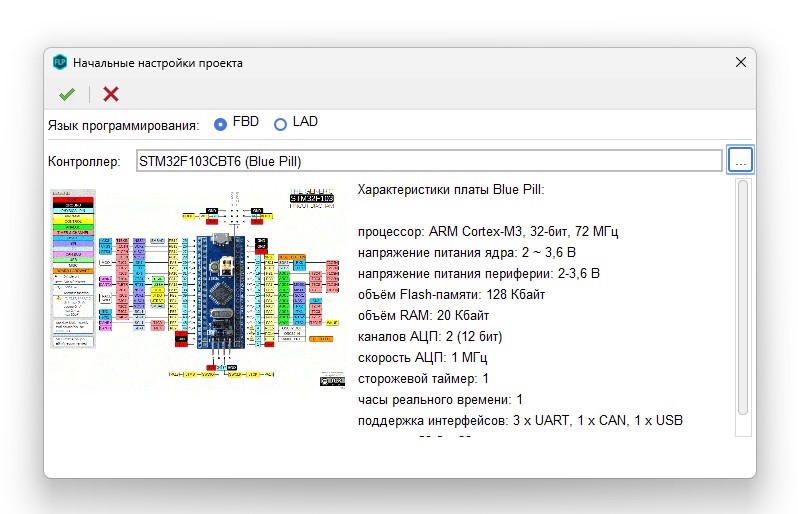Click the 'Язык программирования:' label
Viewport: 798px width, 514px height.
pyautogui.click(x=124, y=126)
